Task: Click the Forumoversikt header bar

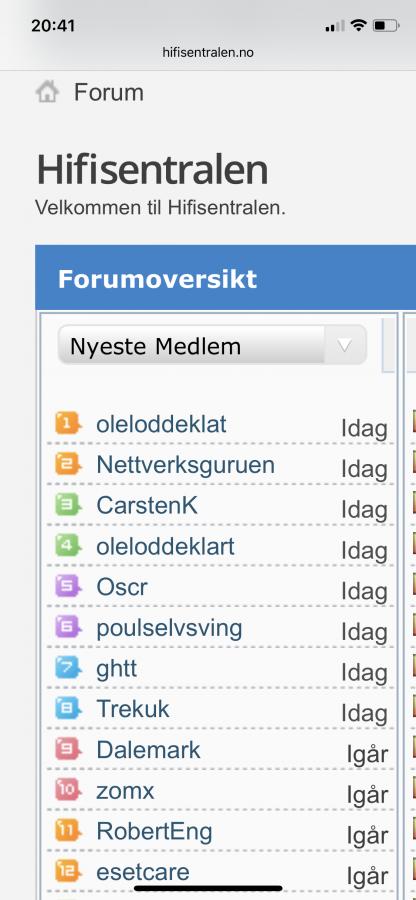Action: pyautogui.click(x=226, y=278)
